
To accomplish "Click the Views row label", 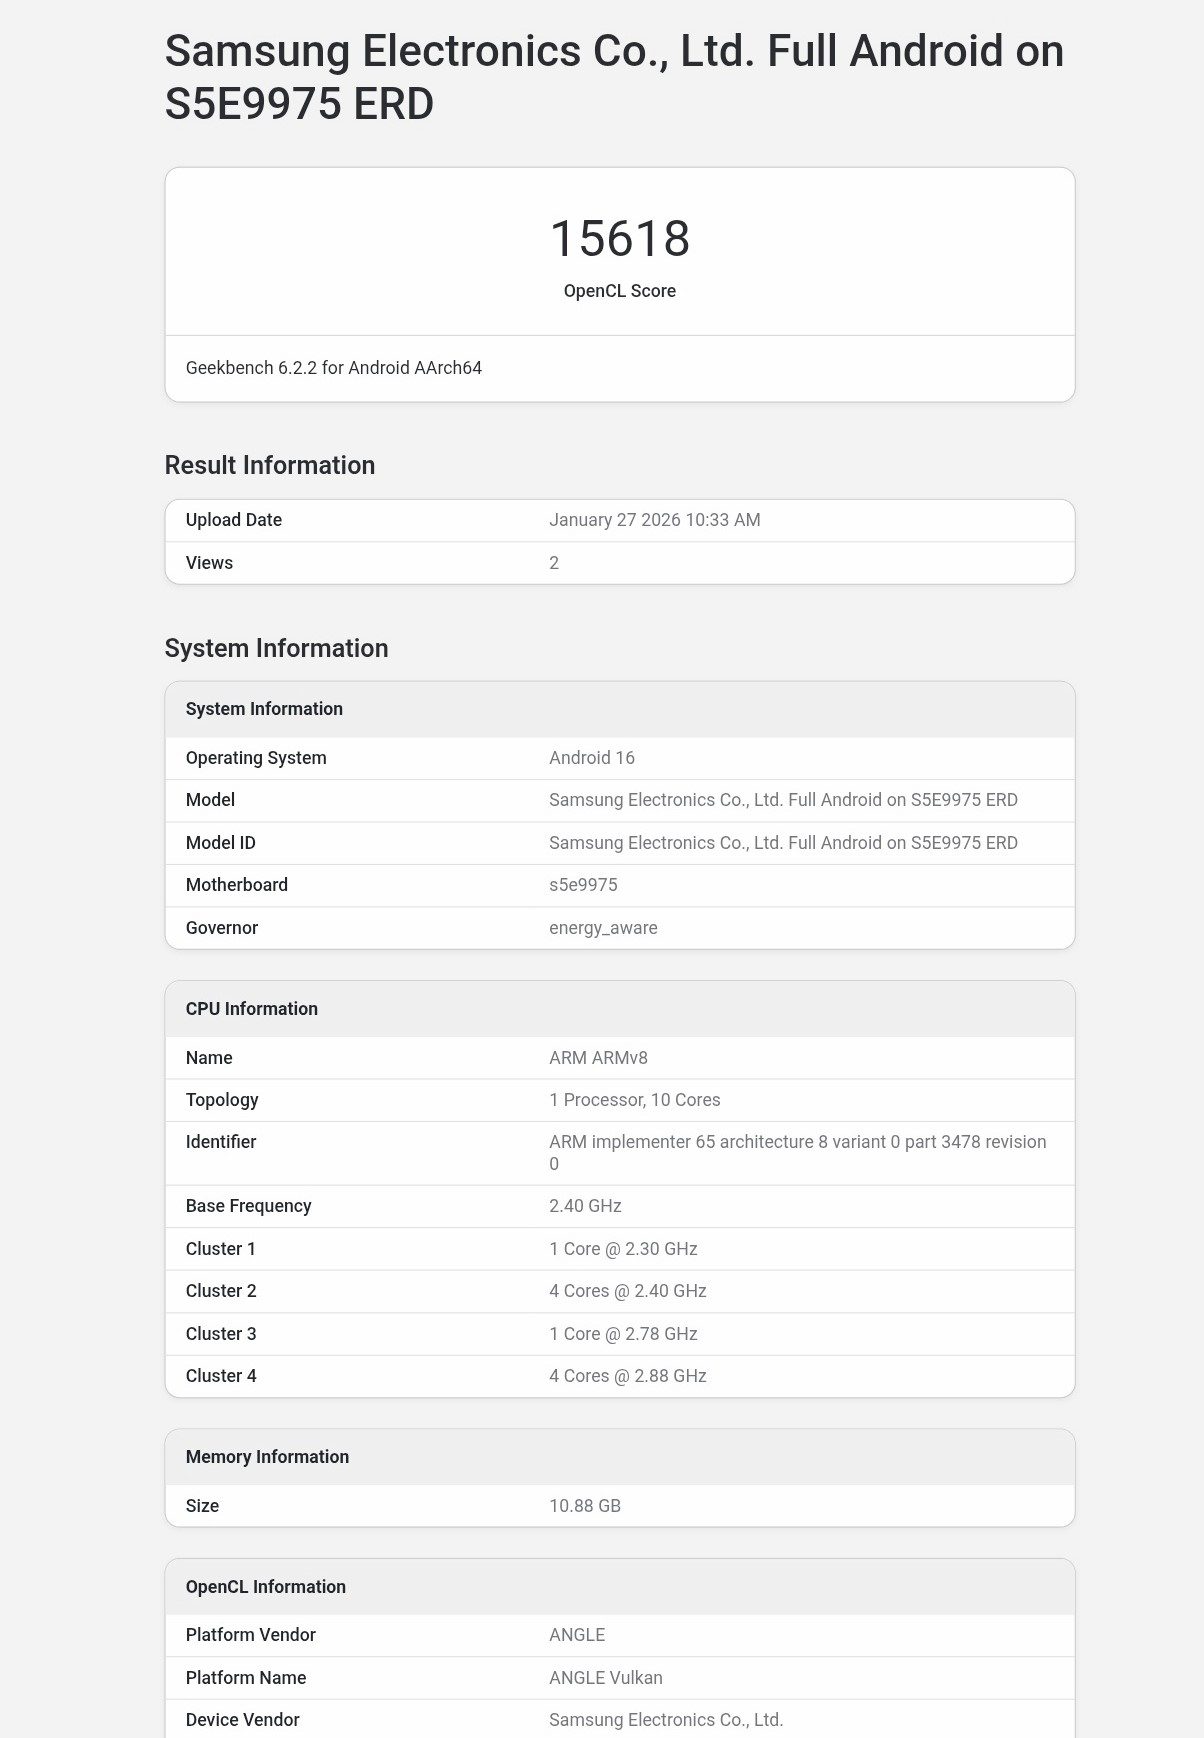I will click(209, 563).
